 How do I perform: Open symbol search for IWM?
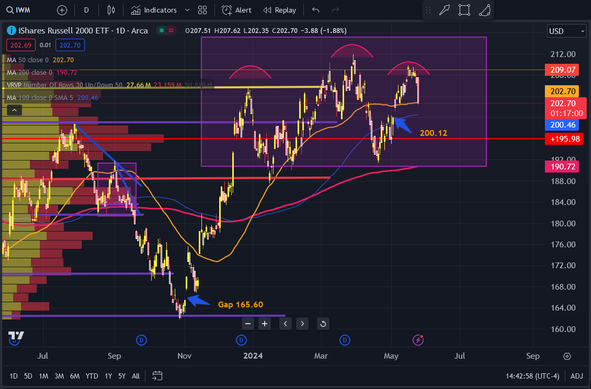point(19,10)
